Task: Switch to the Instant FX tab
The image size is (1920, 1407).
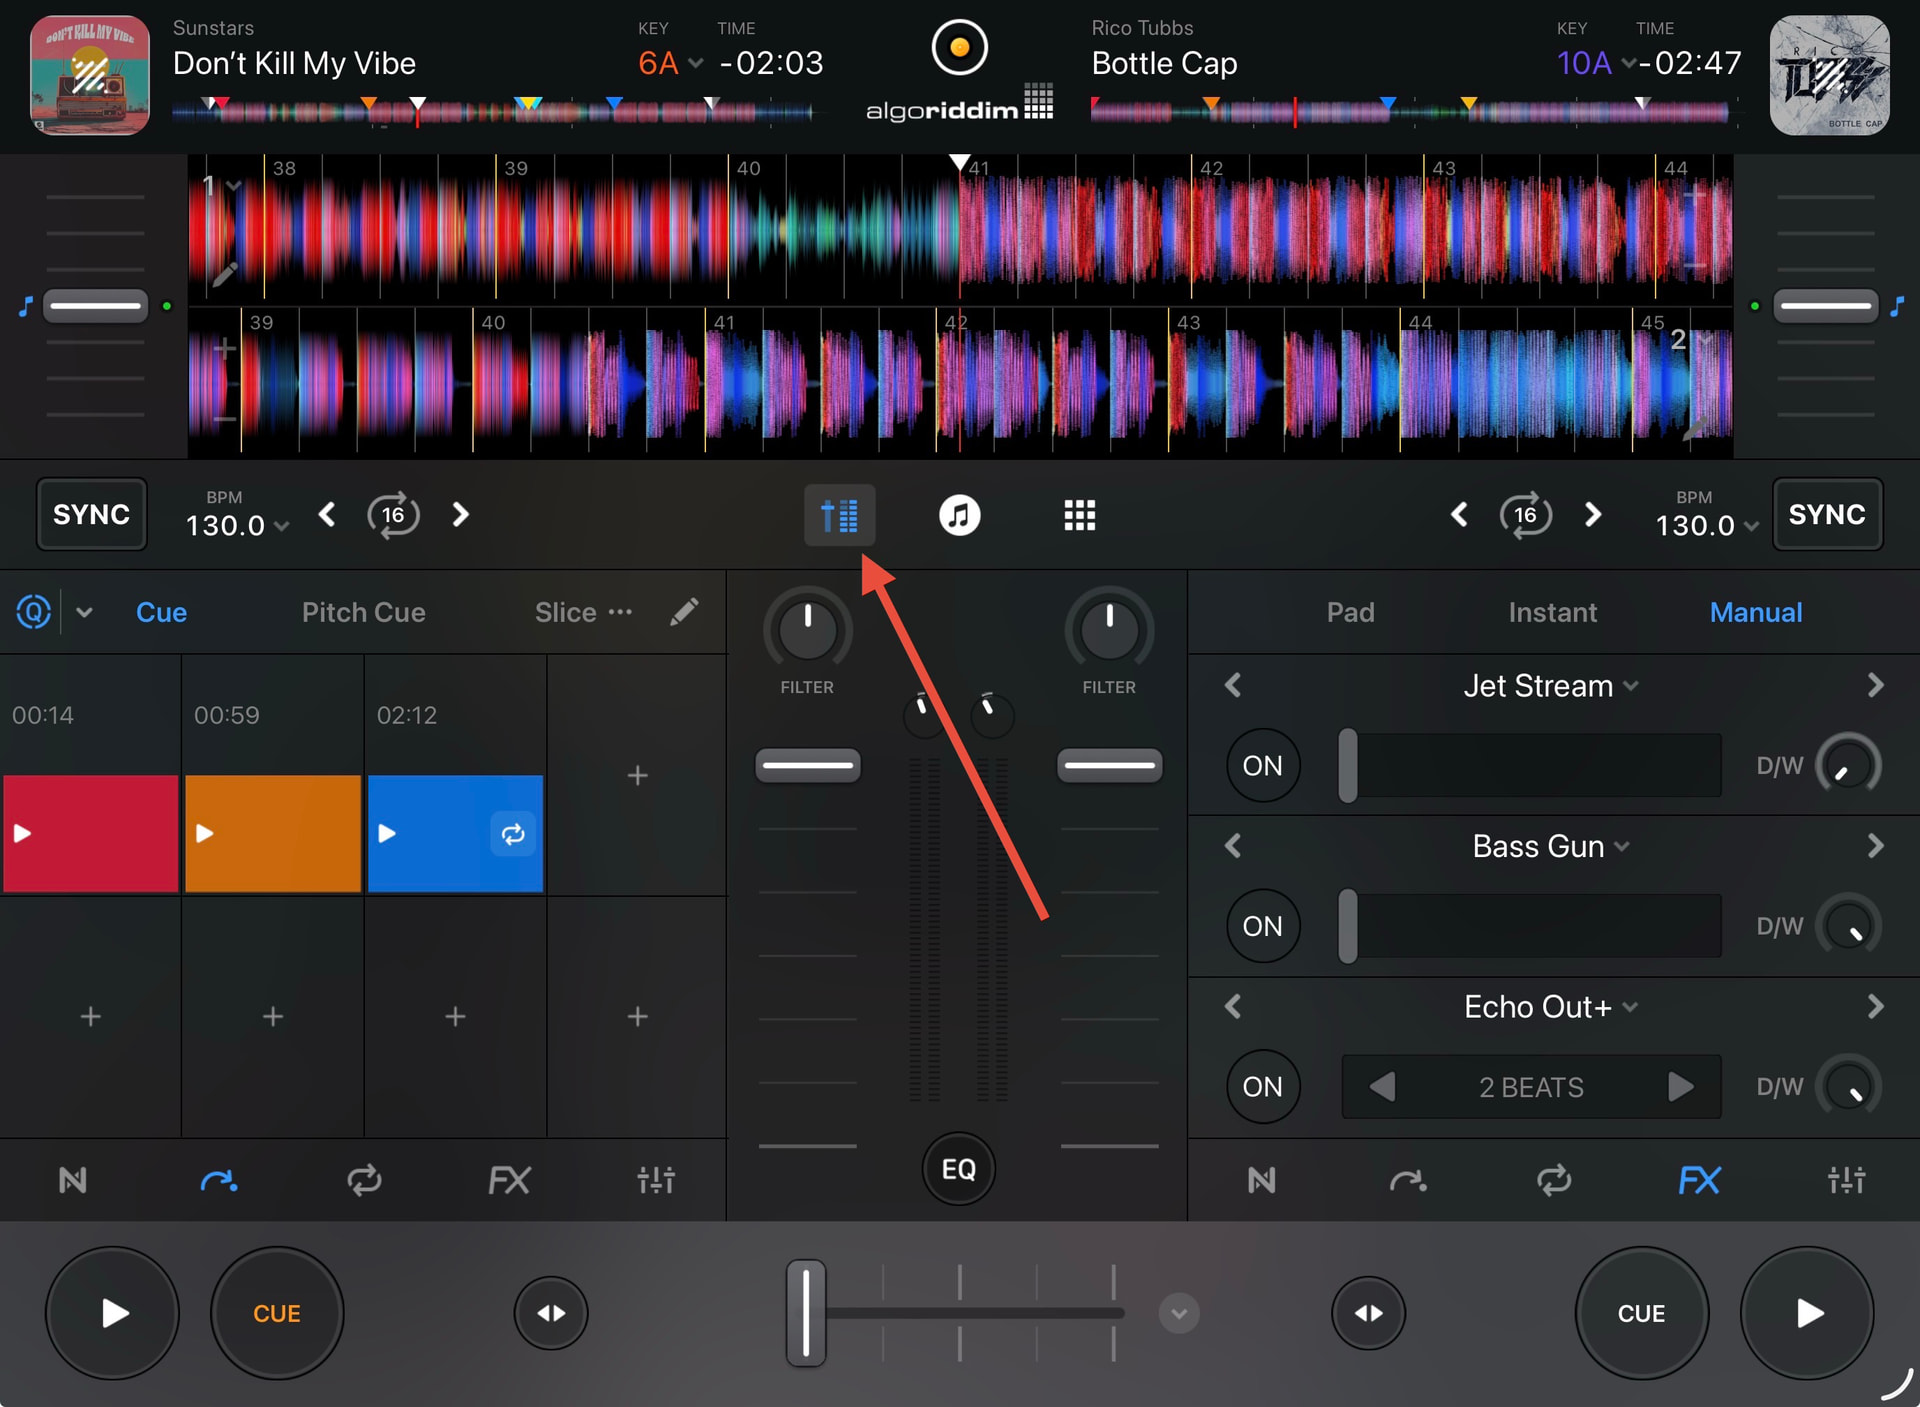Action: tap(1552, 612)
